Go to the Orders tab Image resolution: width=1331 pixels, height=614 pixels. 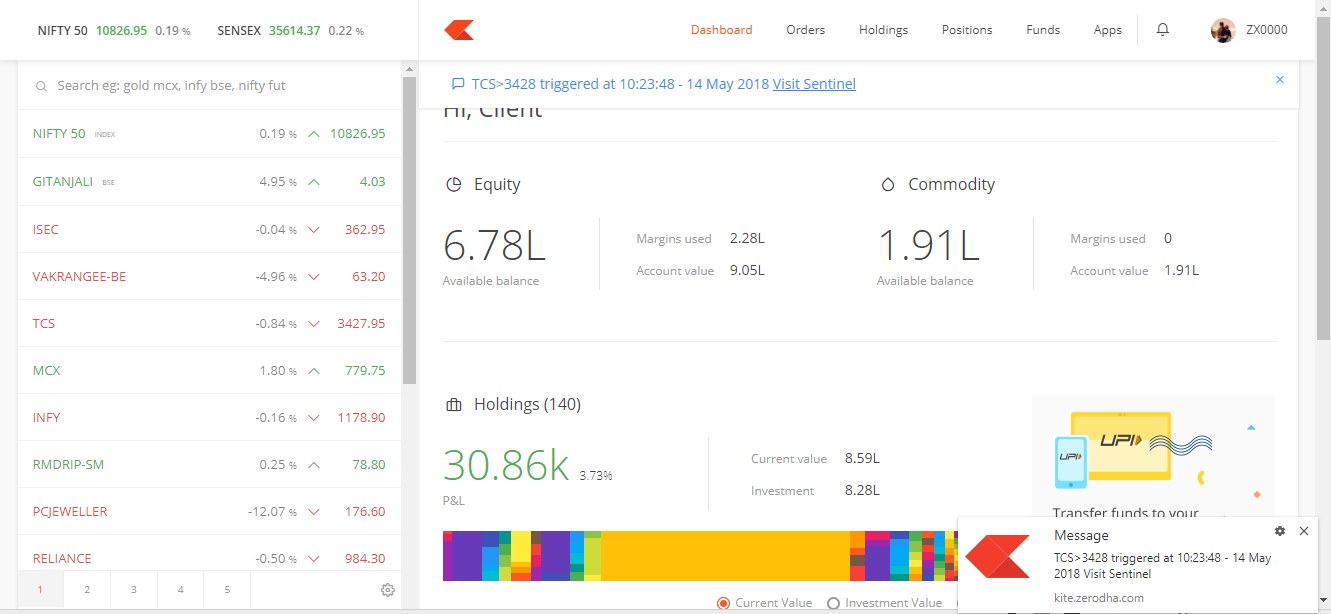click(x=805, y=30)
